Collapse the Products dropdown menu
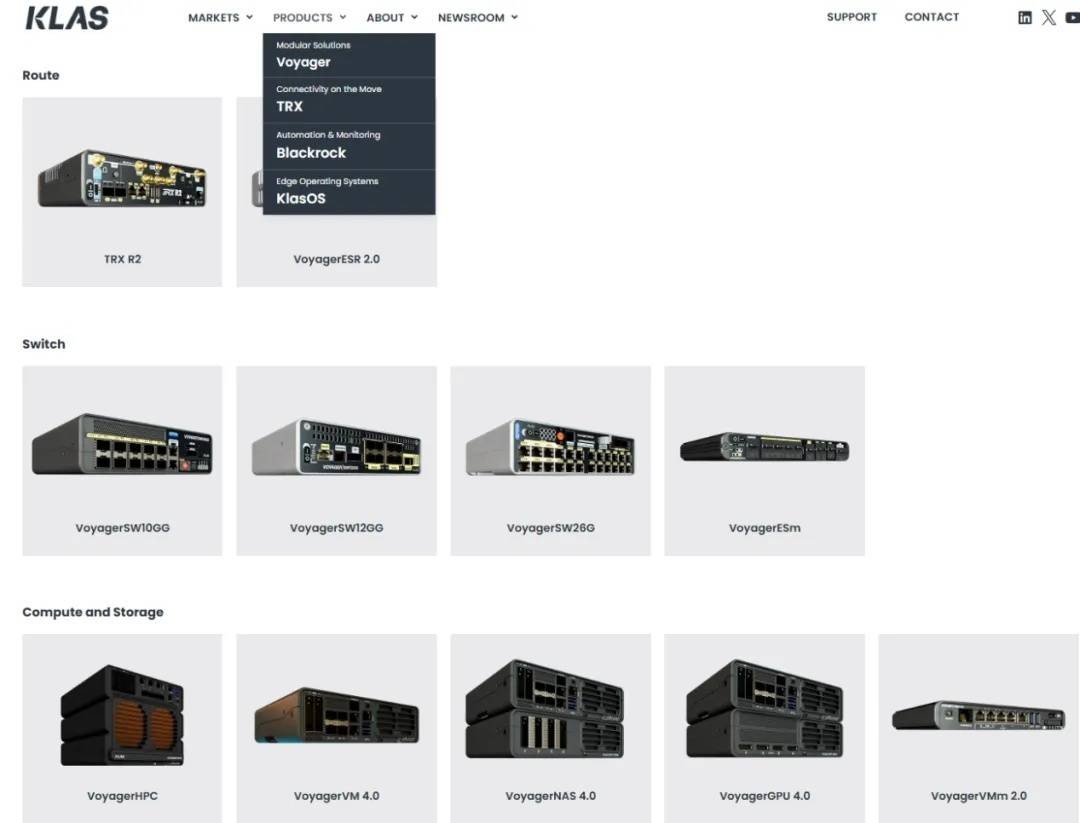This screenshot has height=823, width=1080. tap(309, 17)
